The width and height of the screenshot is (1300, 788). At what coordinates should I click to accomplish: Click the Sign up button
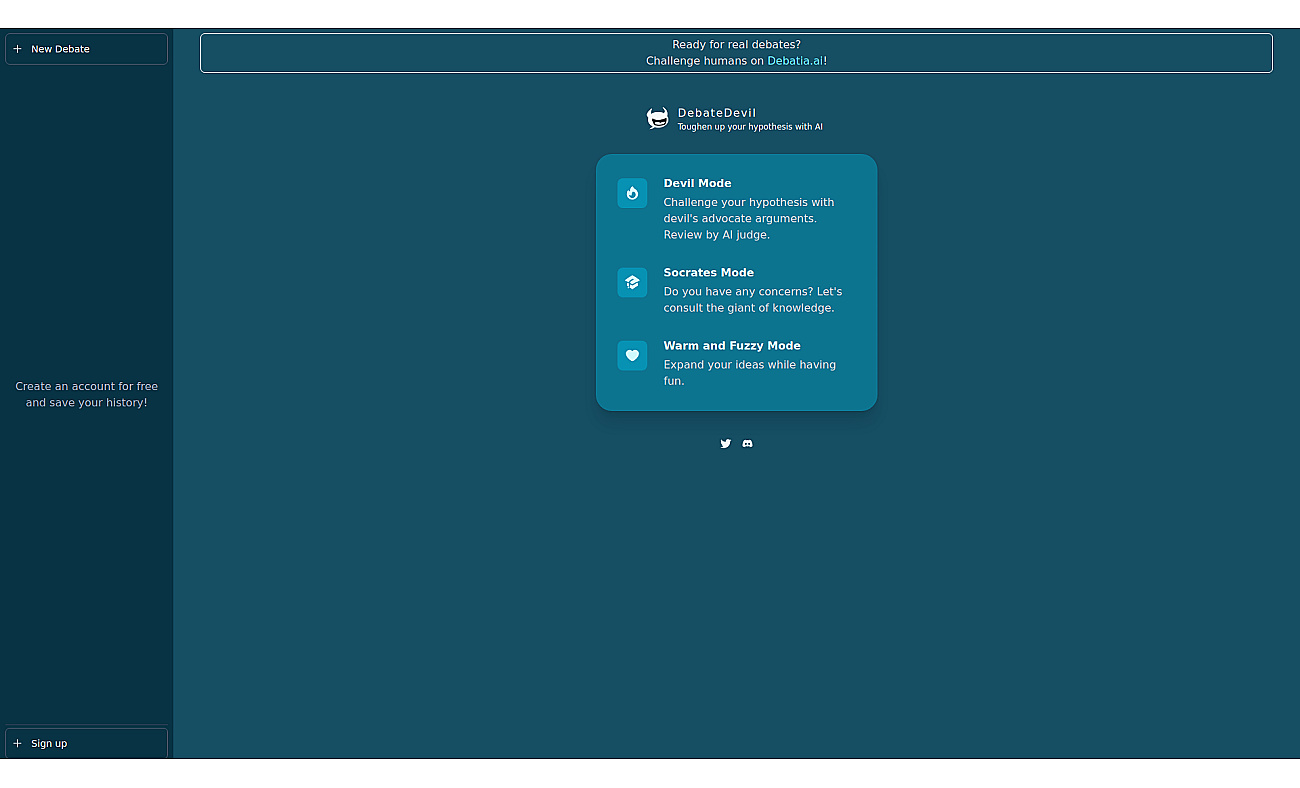coord(86,743)
